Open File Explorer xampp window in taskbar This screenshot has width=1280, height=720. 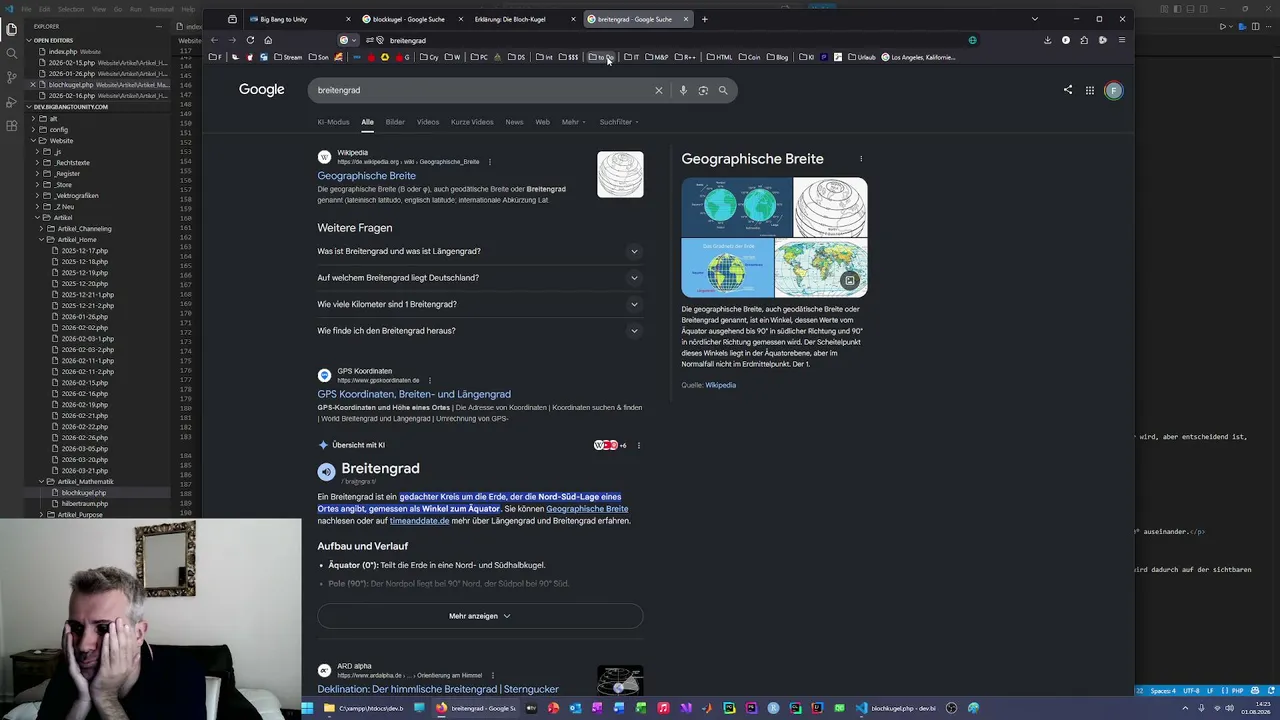(x=366, y=708)
